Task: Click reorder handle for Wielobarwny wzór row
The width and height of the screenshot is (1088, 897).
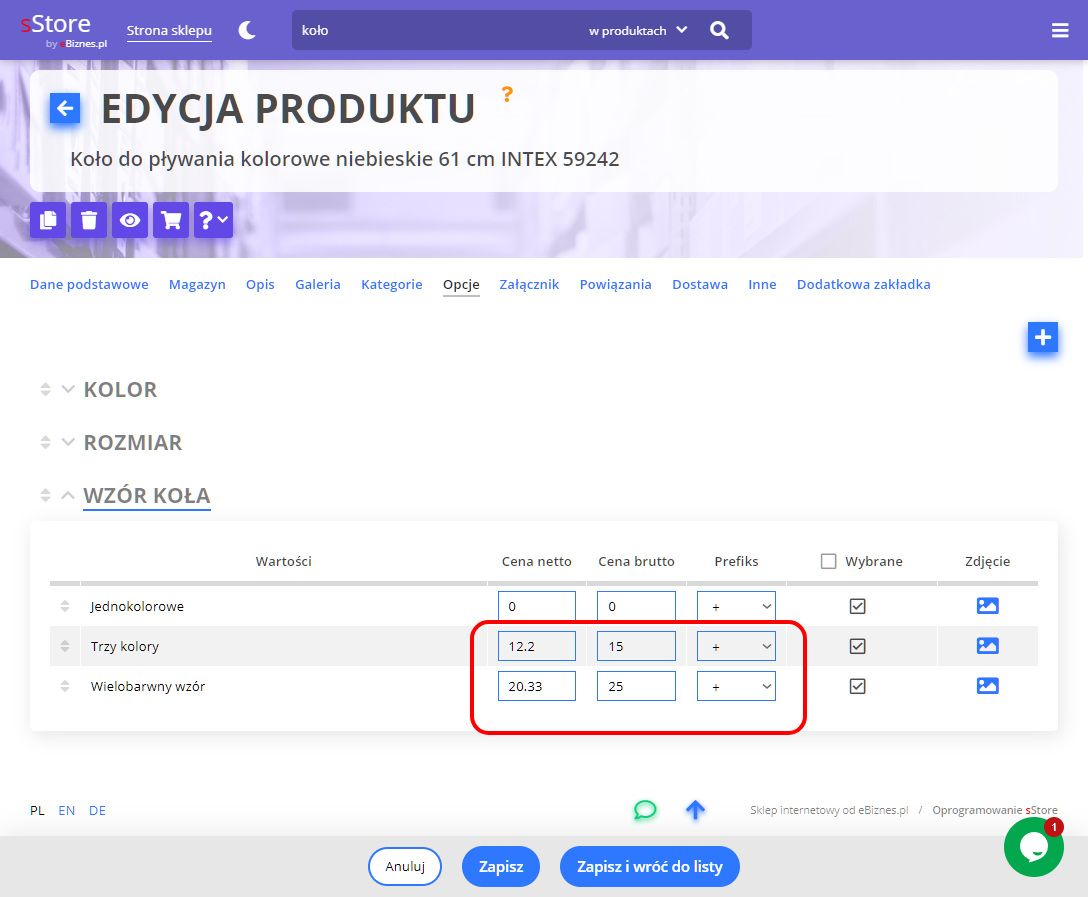Action: 65,686
